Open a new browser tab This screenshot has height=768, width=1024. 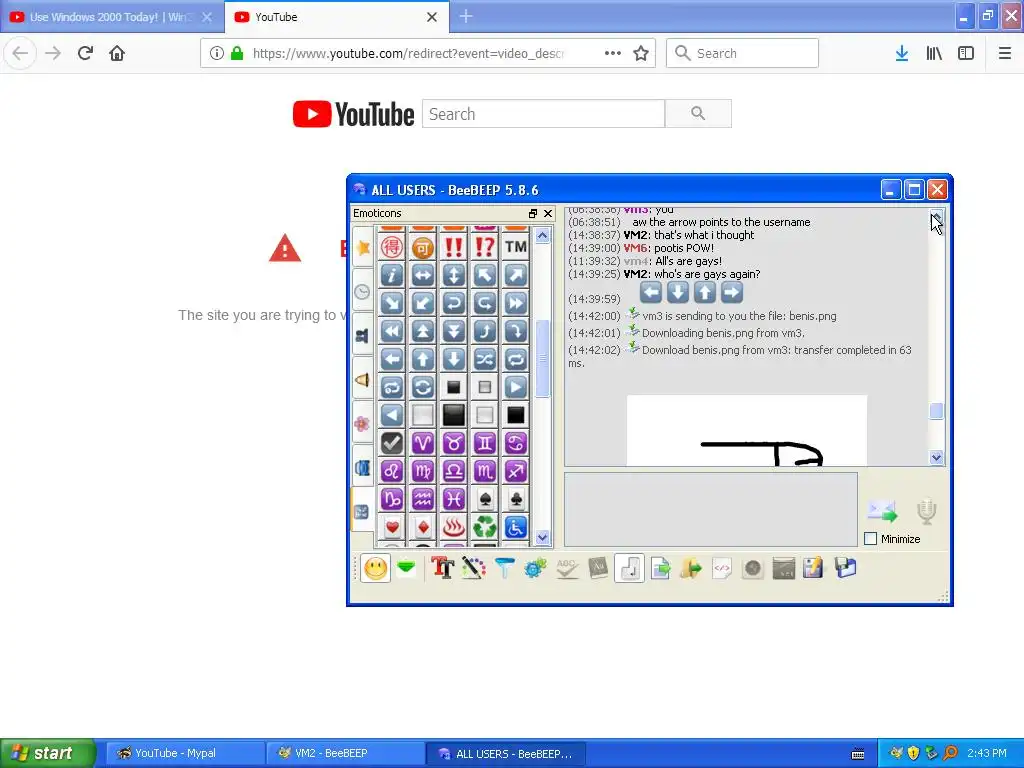(466, 16)
